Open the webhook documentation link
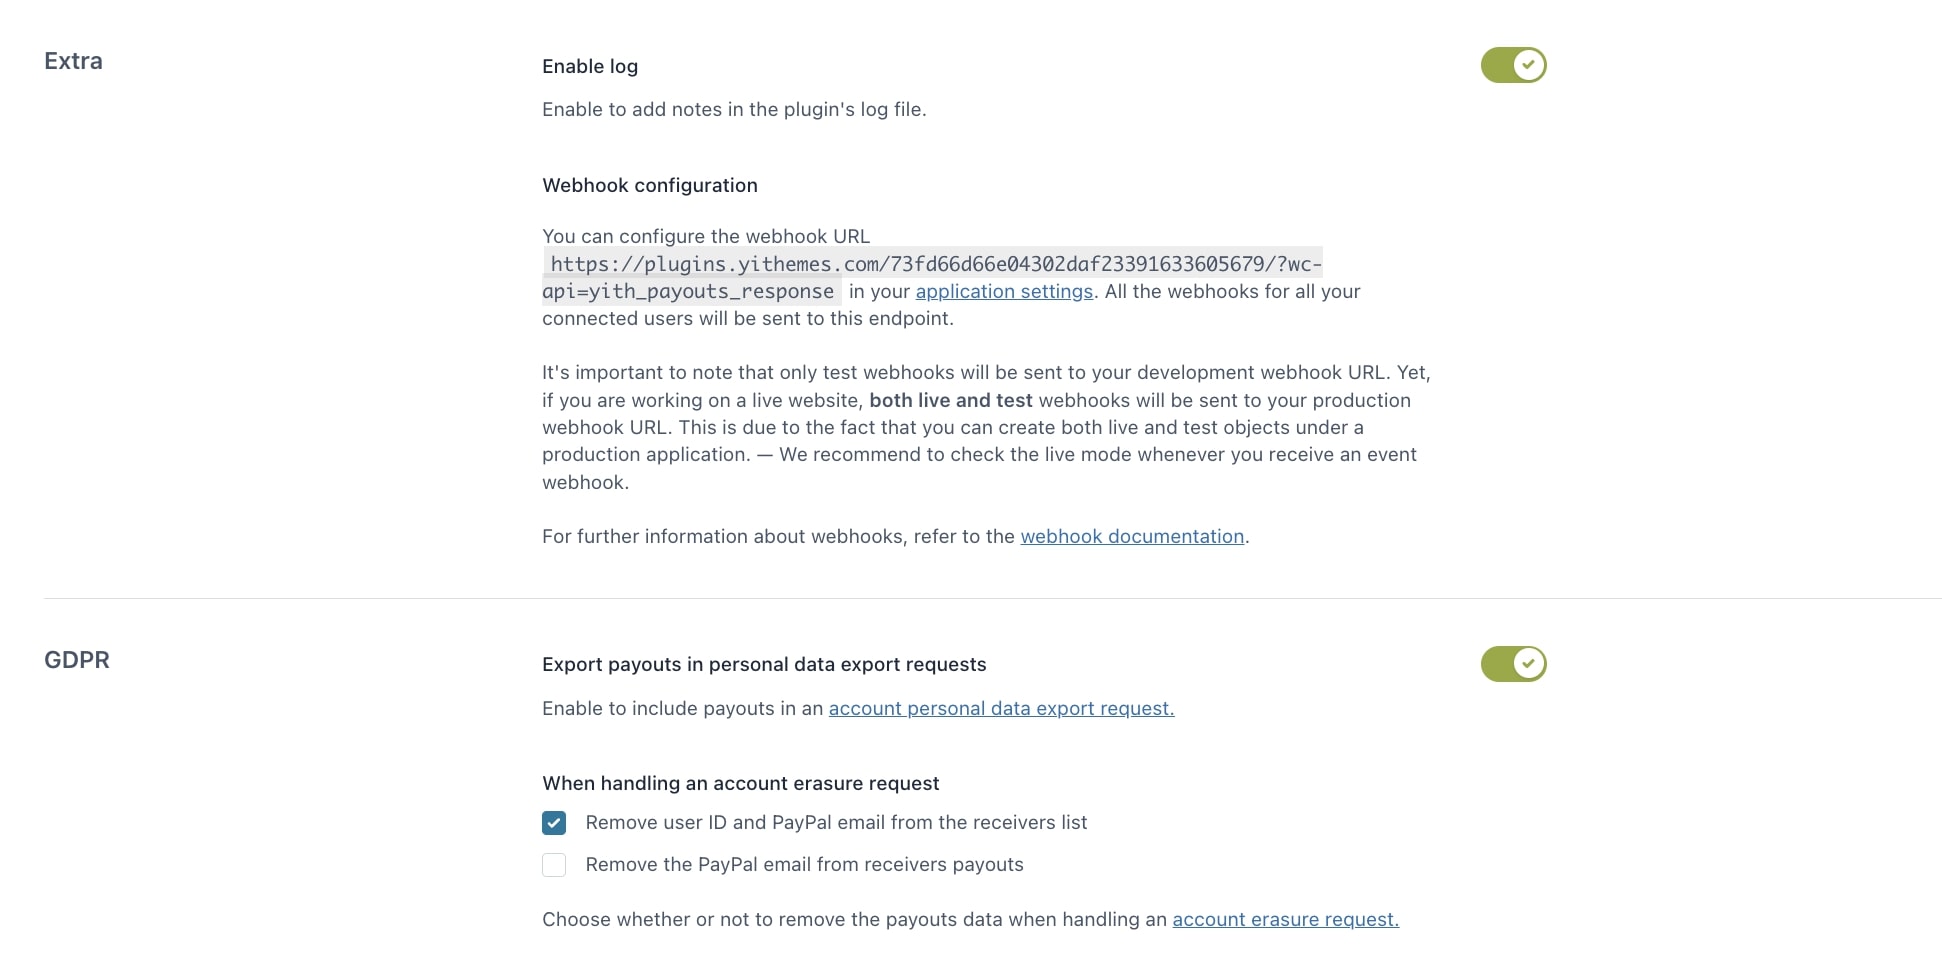The width and height of the screenshot is (1942, 980). 1132,537
